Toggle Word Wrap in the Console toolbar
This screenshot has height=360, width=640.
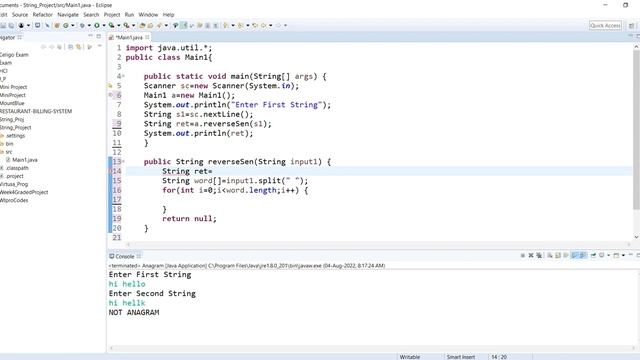coord(566,256)
